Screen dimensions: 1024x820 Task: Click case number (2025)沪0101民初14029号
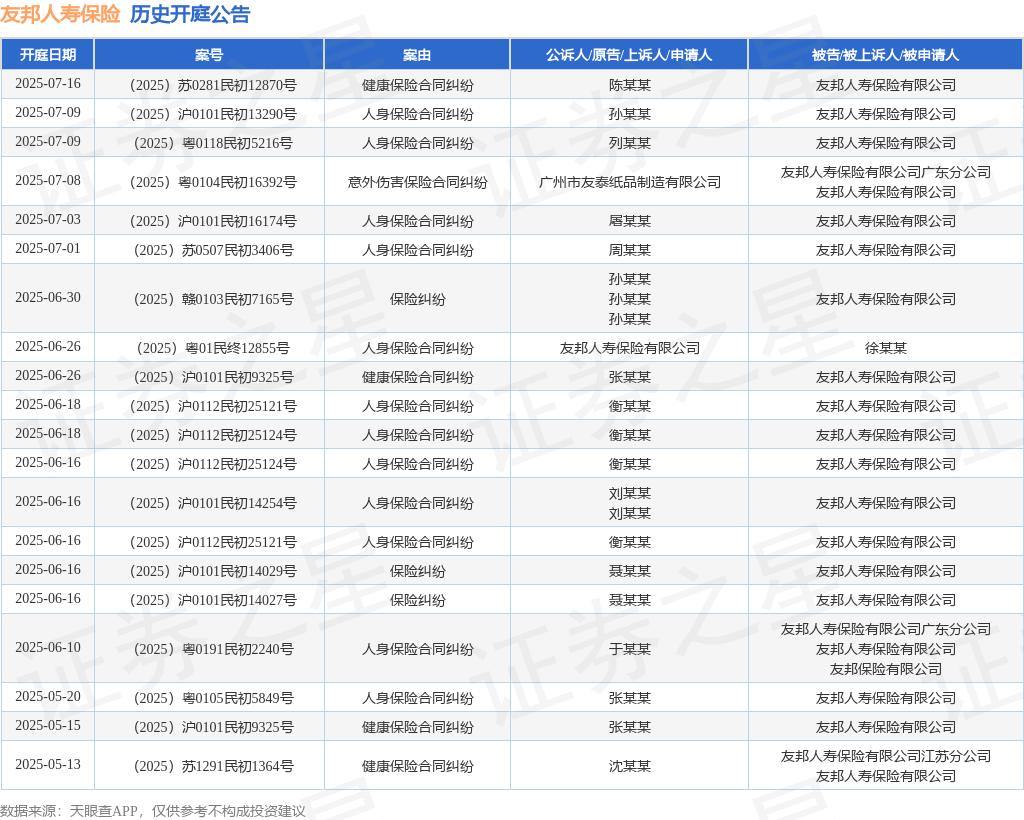209,571
